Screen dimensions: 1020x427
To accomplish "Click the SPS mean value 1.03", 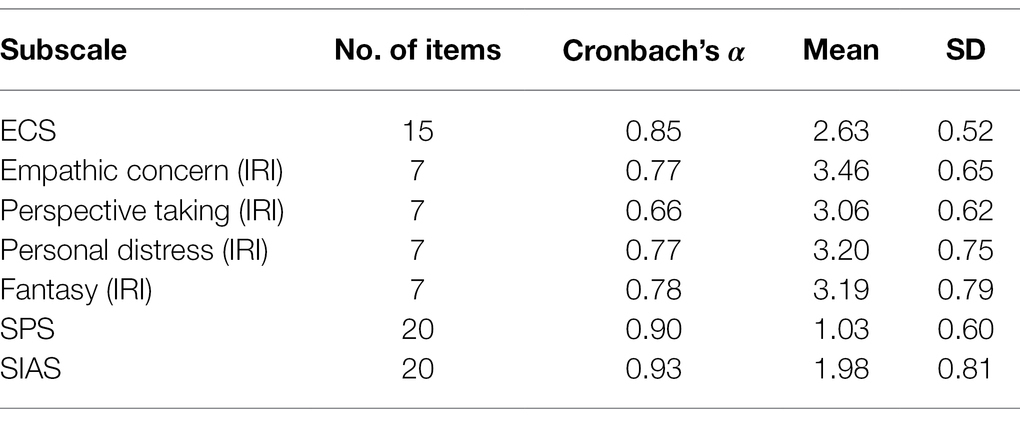I will (840, 330).
